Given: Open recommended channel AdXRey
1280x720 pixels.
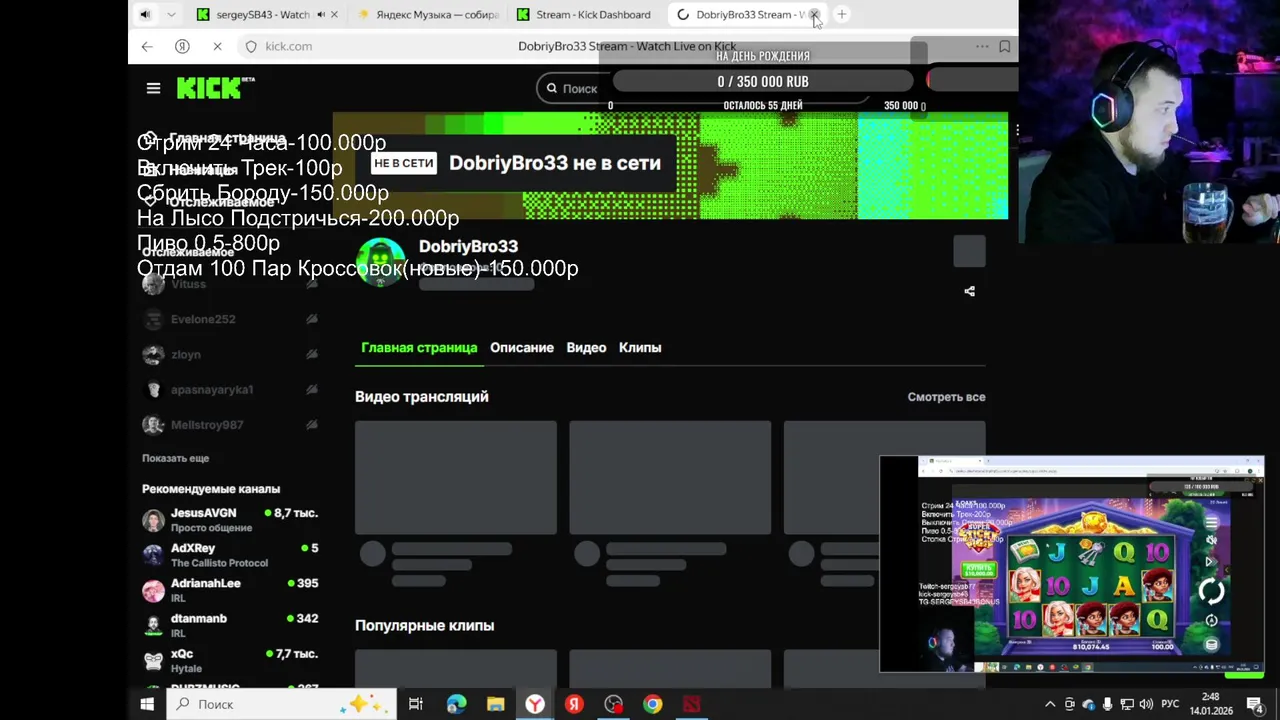Looking at the screenshot, I should pyautogui.click(x=230, y=555).
